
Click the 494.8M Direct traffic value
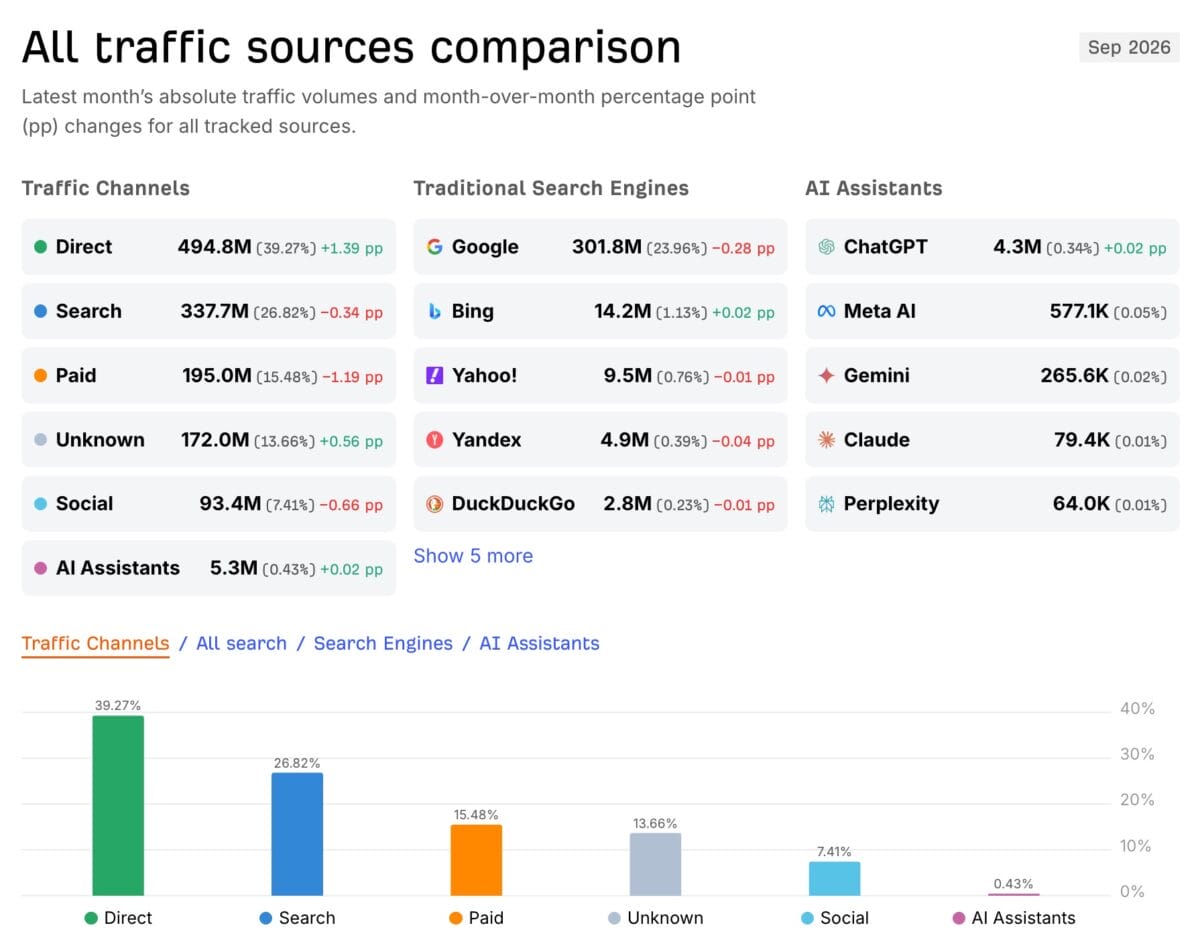[x=215, y=247]
